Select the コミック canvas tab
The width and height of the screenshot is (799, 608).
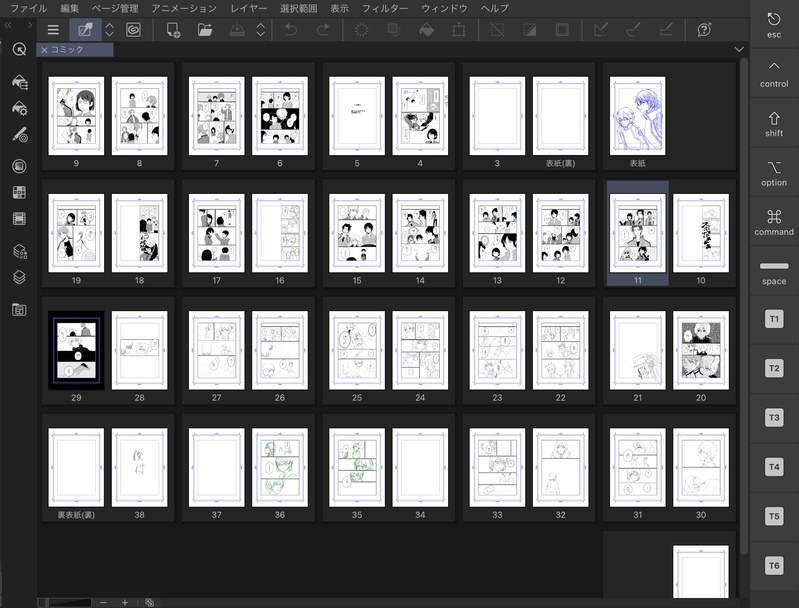point(74,49)
